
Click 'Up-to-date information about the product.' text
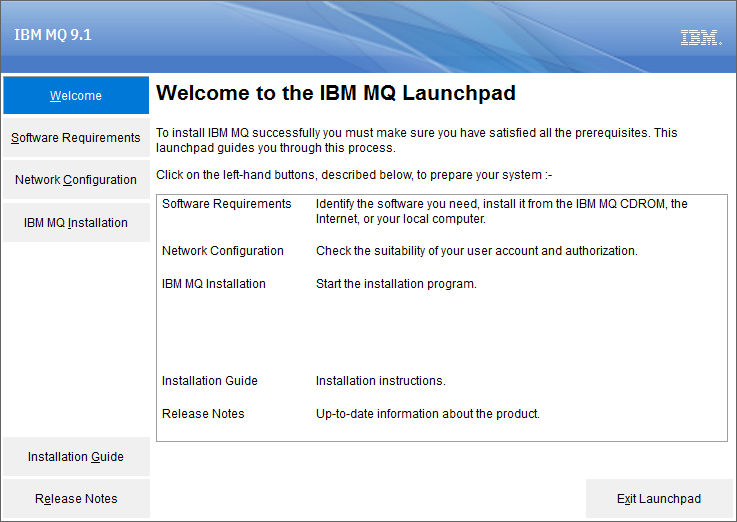click(x=428, y=413)
